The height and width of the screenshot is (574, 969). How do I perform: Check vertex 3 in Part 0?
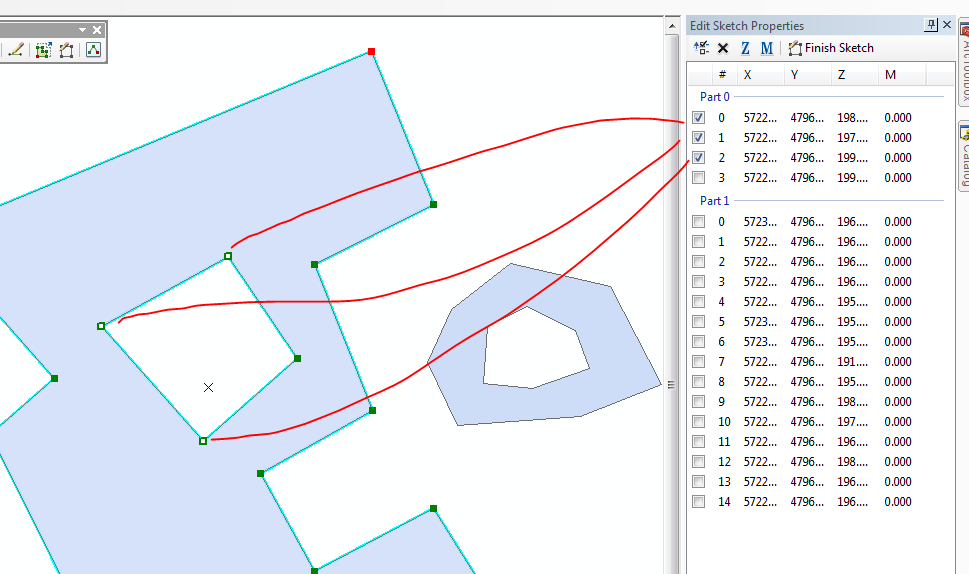[698, 177]
